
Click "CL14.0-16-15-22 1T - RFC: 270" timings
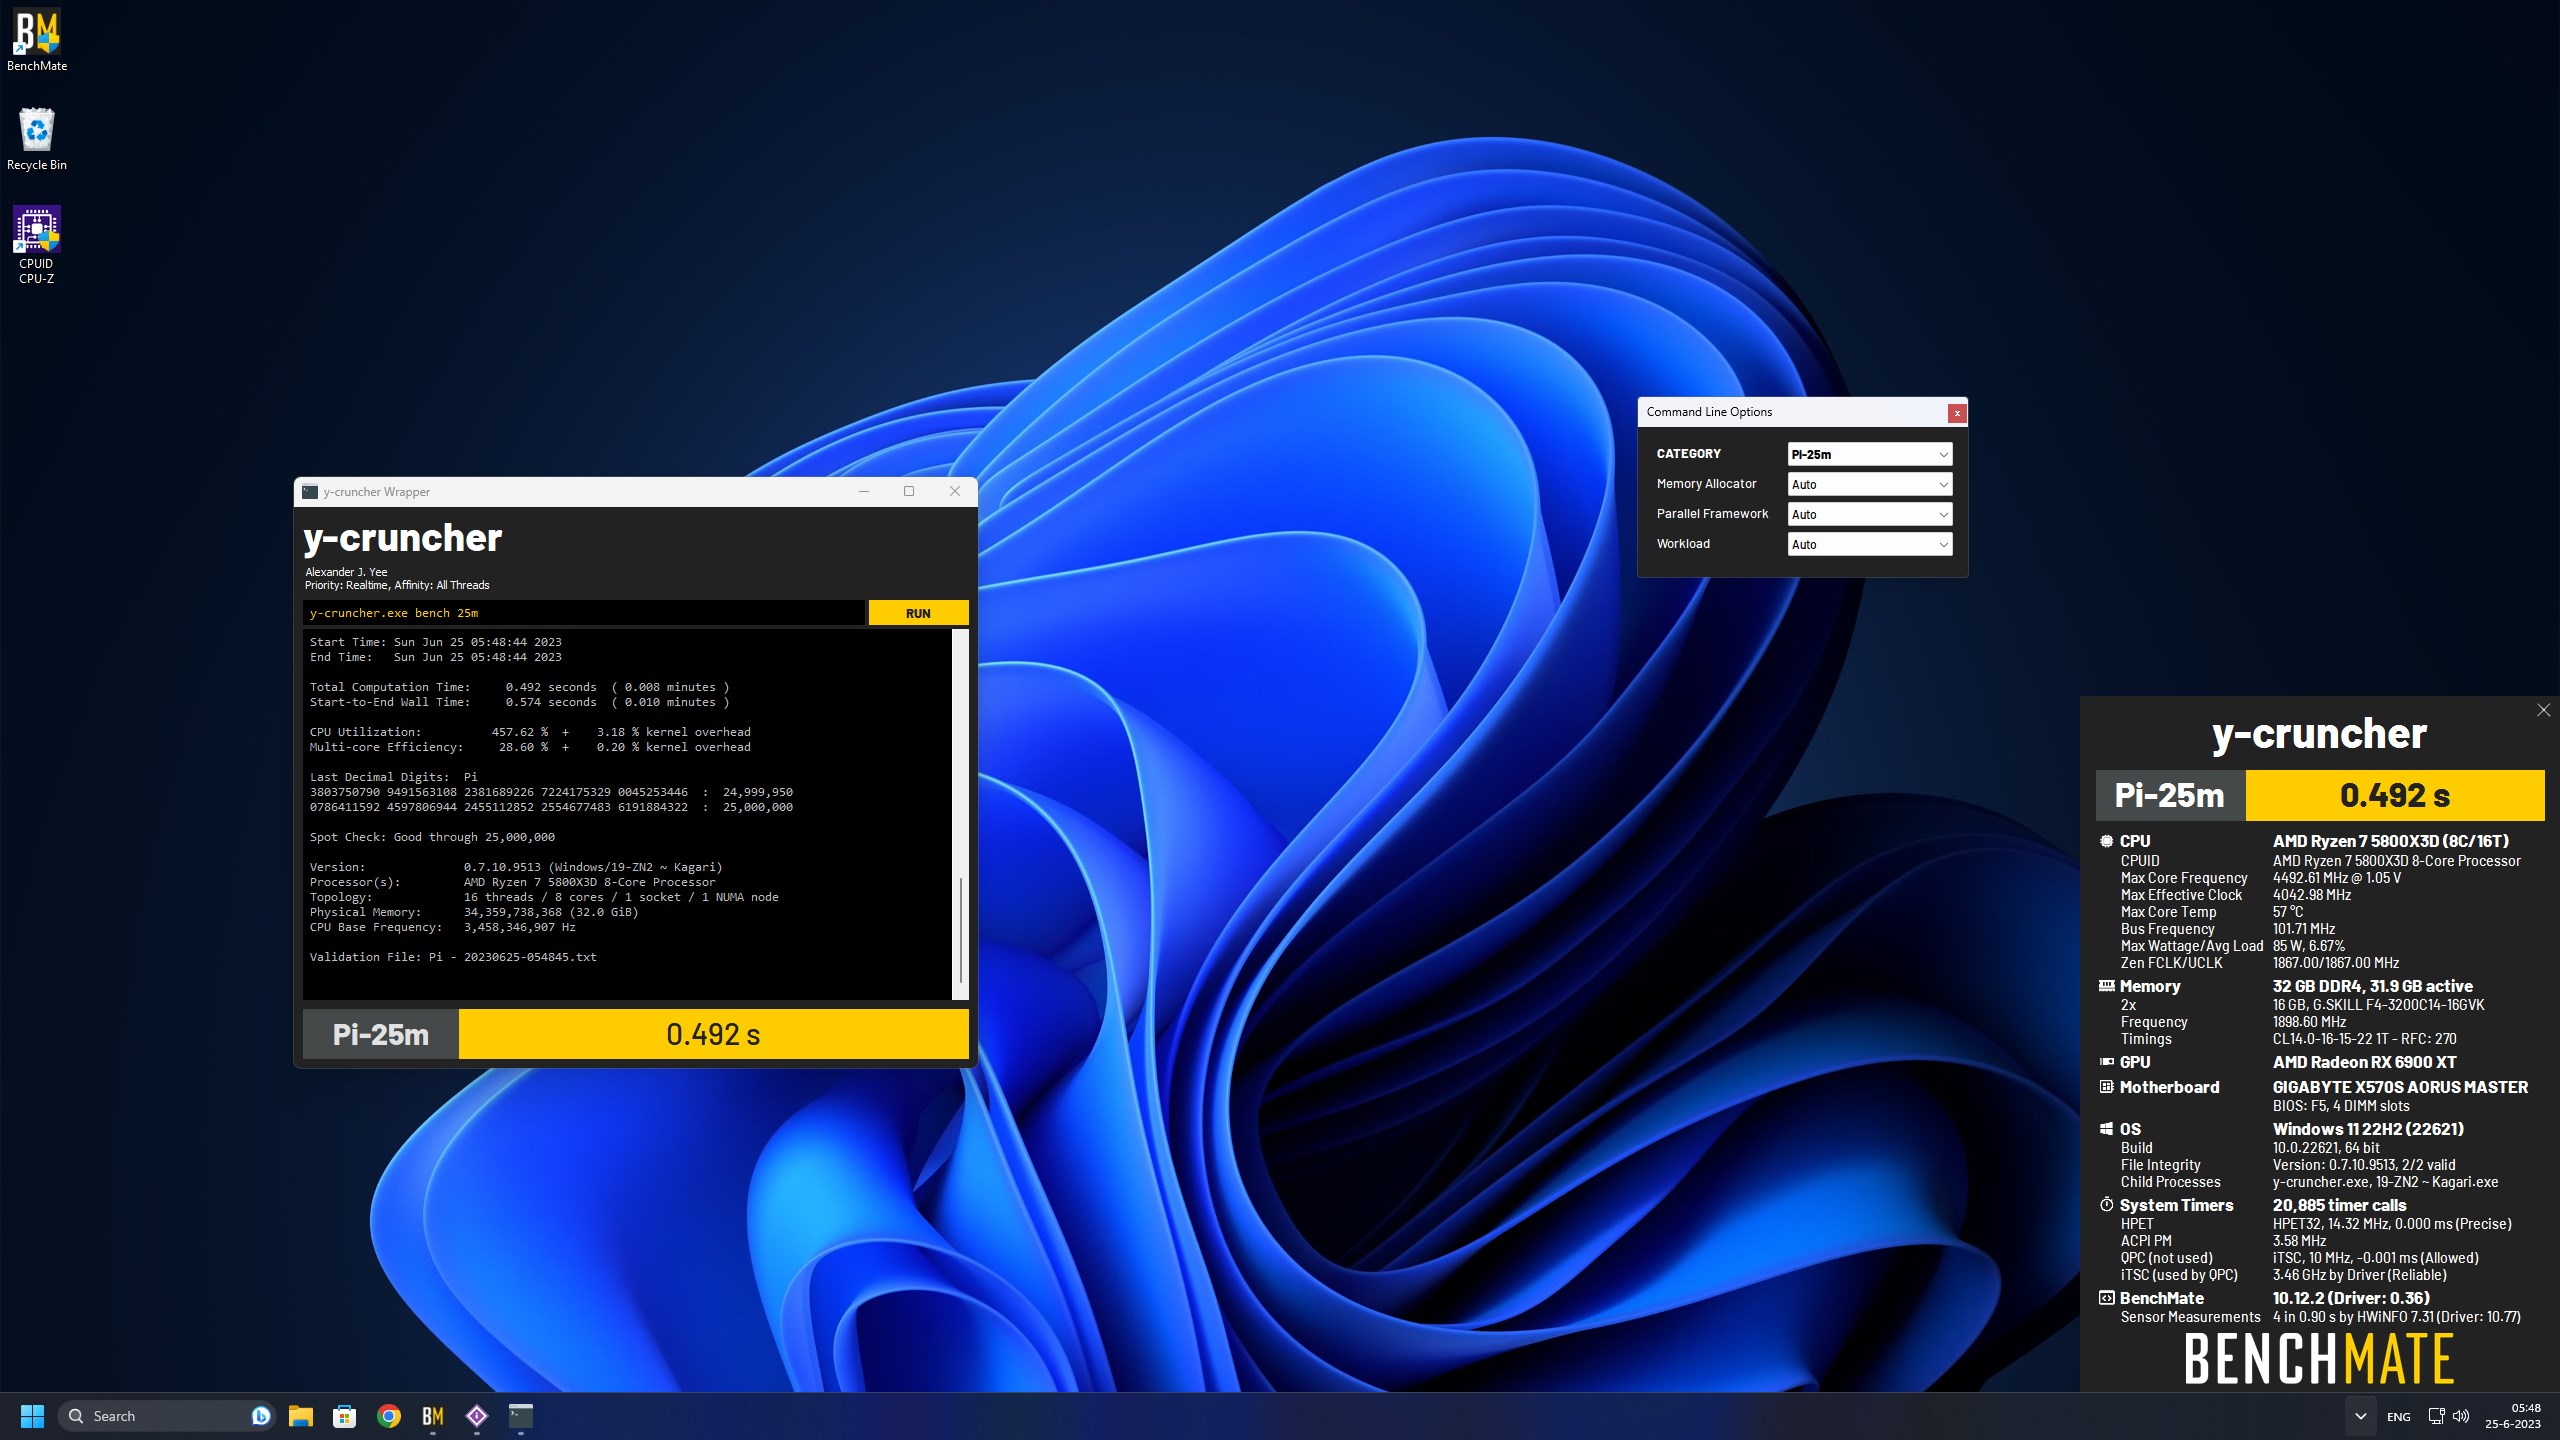(x=2364, y=1039)
